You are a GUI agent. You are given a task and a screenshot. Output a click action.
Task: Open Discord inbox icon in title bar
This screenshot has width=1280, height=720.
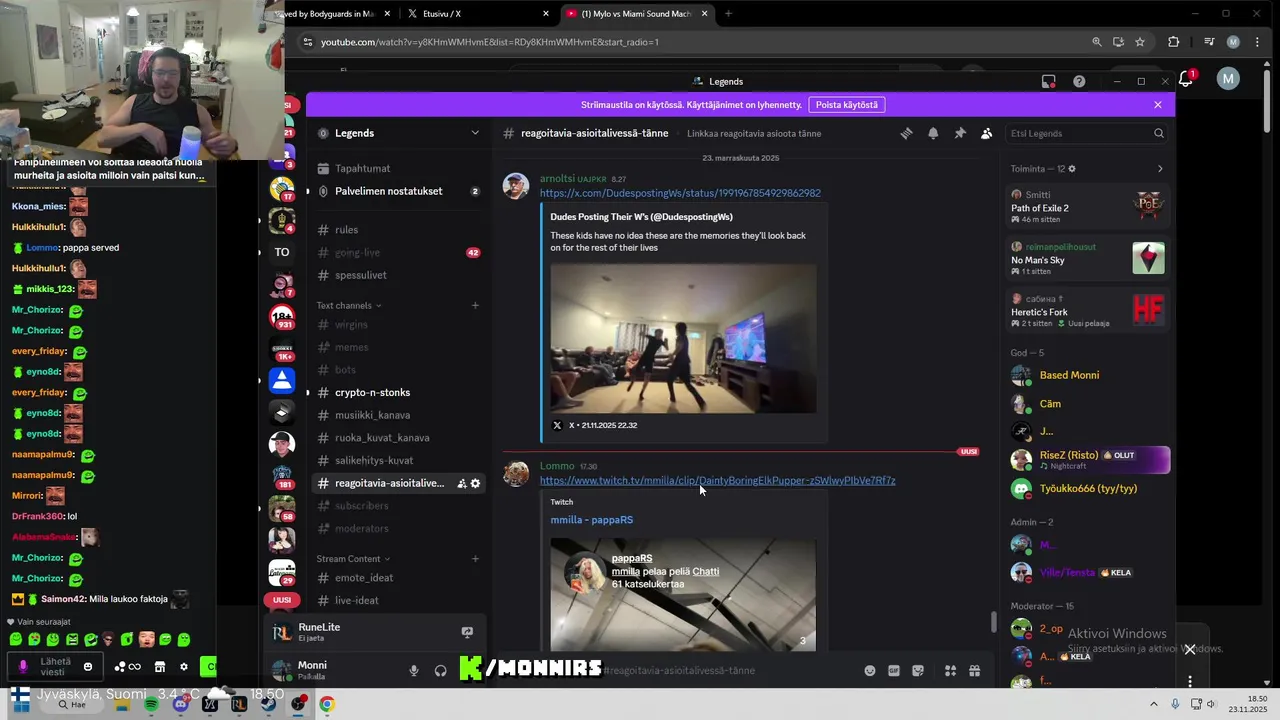[1049, 81]
